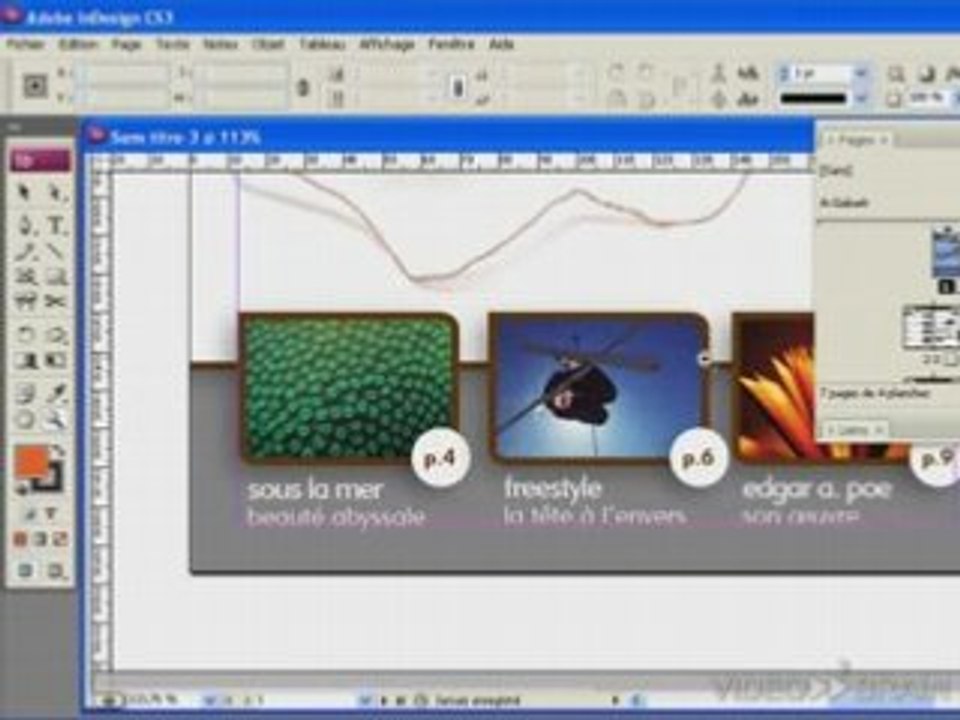Toggle formatting affects container

click(x=29, y=515)
